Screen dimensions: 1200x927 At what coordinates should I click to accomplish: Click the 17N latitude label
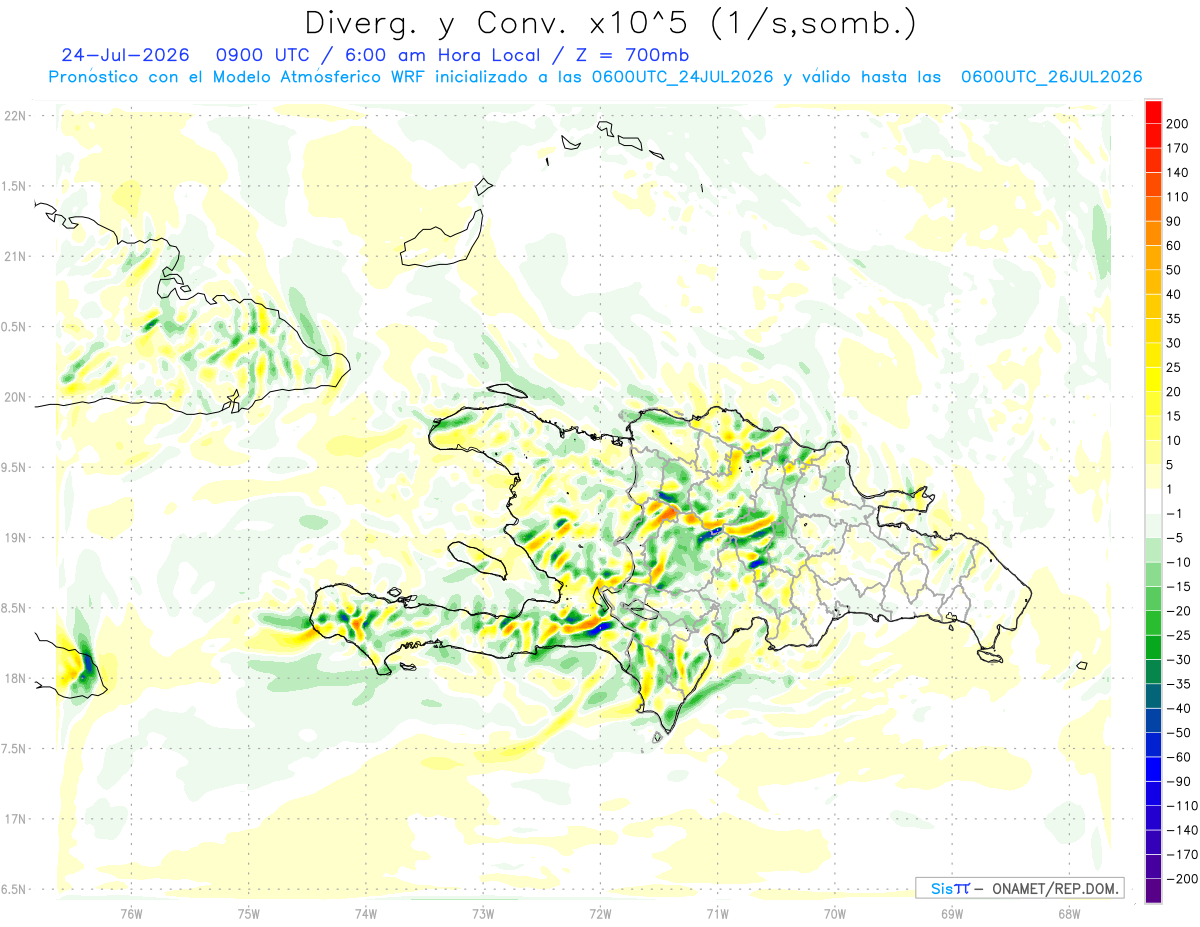[13, 819]
